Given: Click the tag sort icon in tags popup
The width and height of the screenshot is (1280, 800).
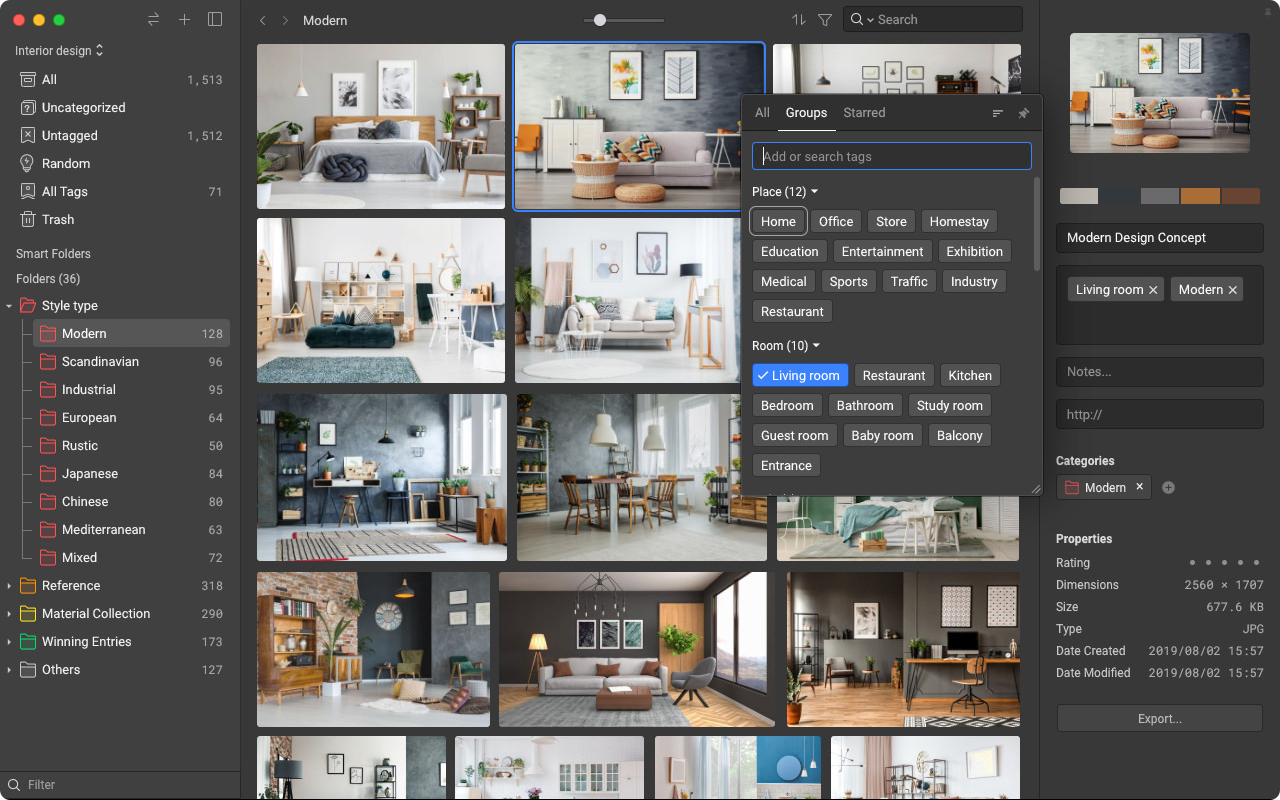Looking at the screenshot, I should (x=997, y=113).
